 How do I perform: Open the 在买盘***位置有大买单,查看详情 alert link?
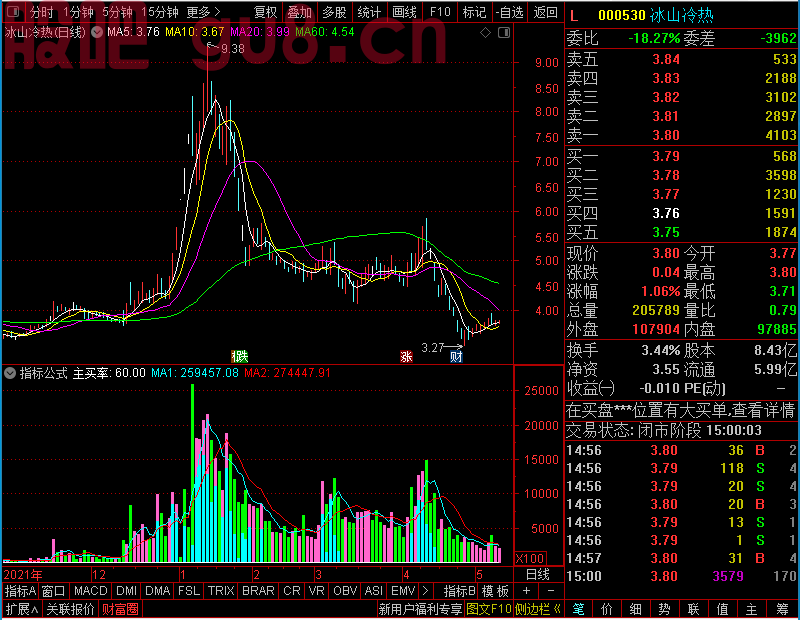[x=681, y=410]
